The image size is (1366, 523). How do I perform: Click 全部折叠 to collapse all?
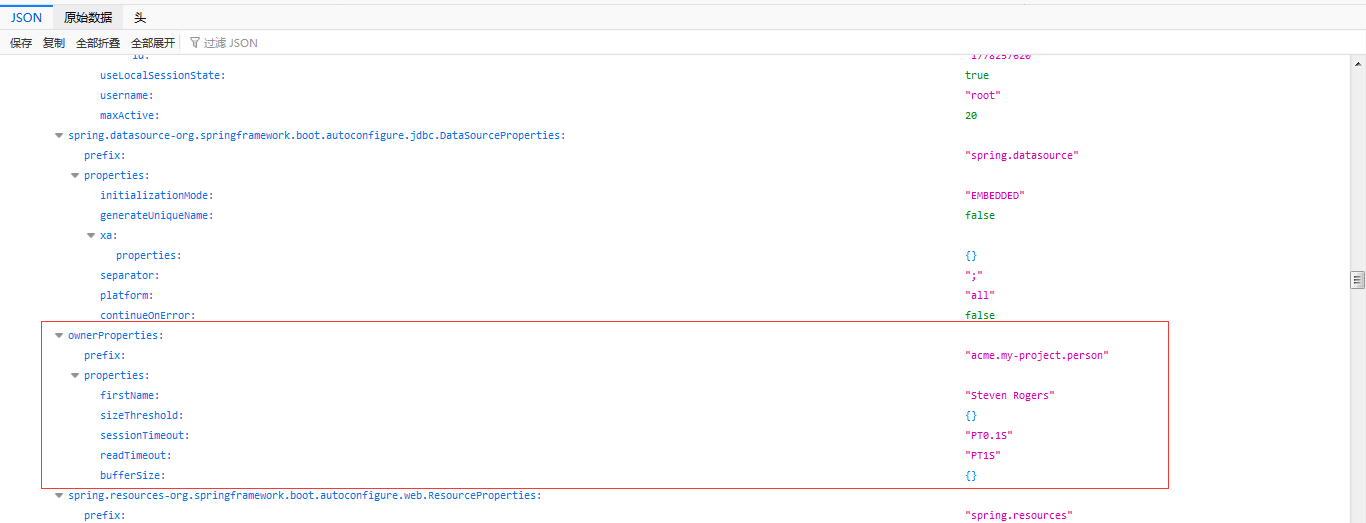coord(98,43)
